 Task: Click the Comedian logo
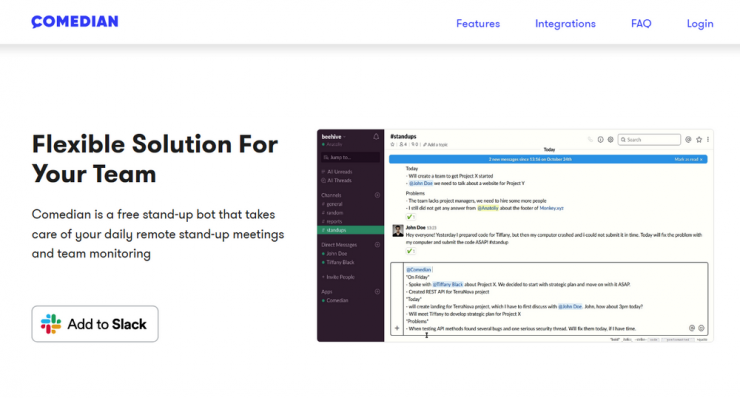tap(75, 22)
